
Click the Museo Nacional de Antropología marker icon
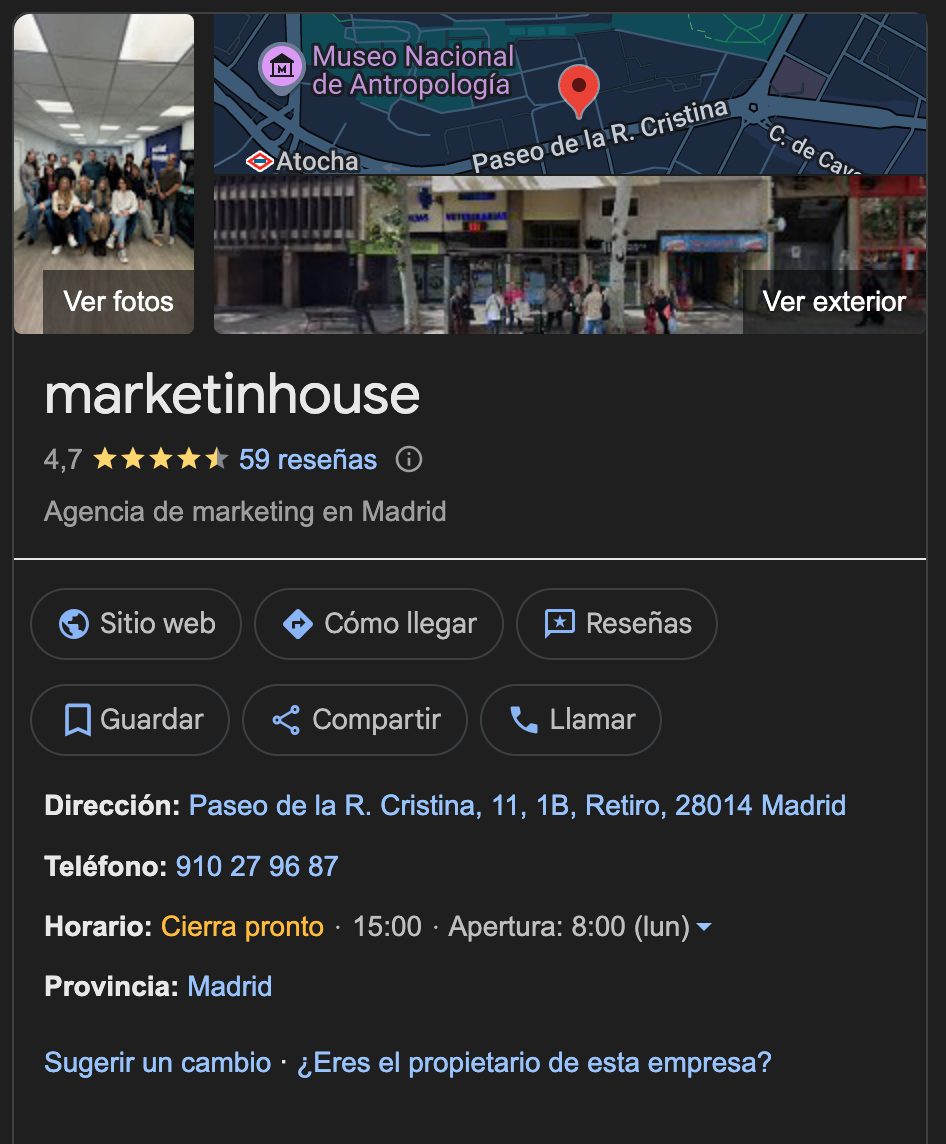point(282,67)
